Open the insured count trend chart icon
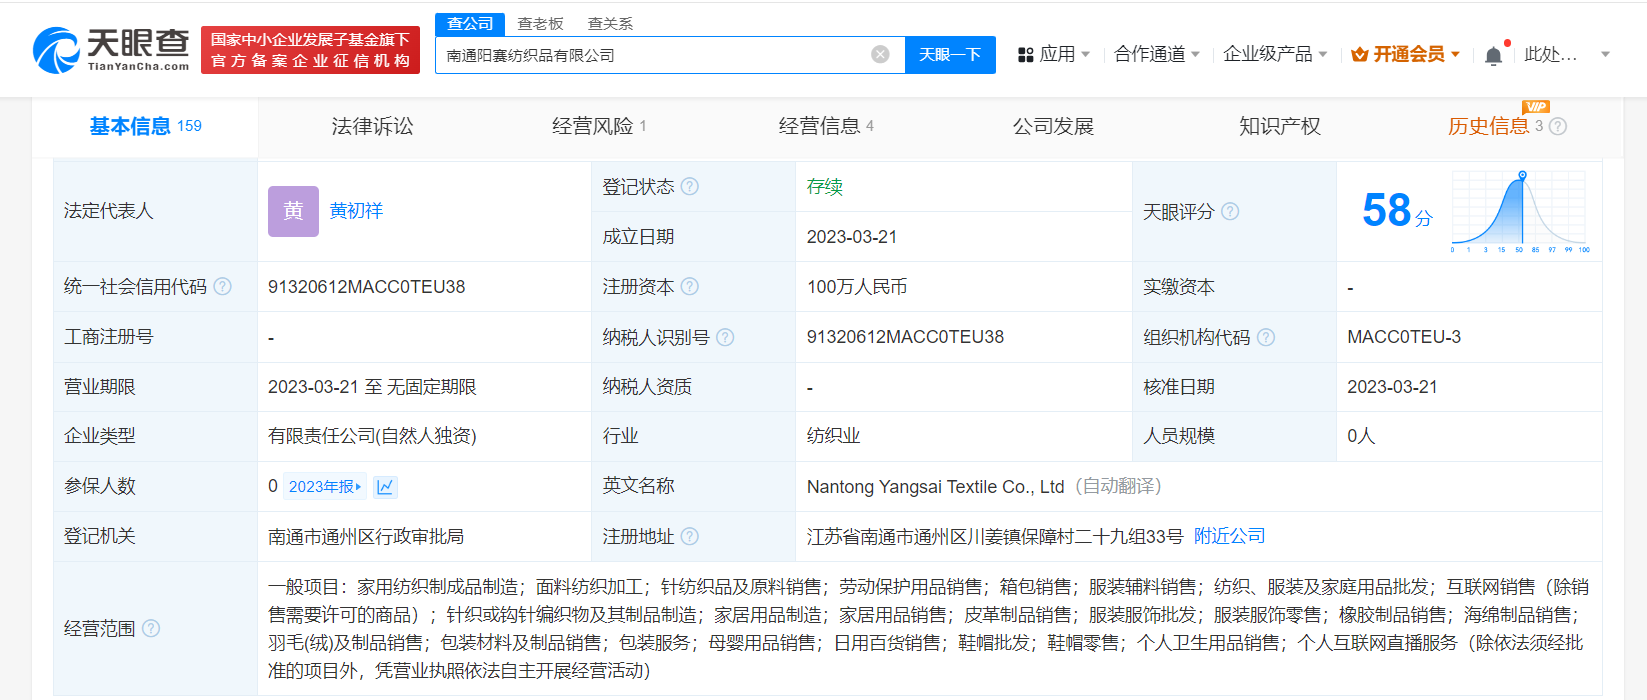This screenshot has height=700, width=1647. pos(385,487)
